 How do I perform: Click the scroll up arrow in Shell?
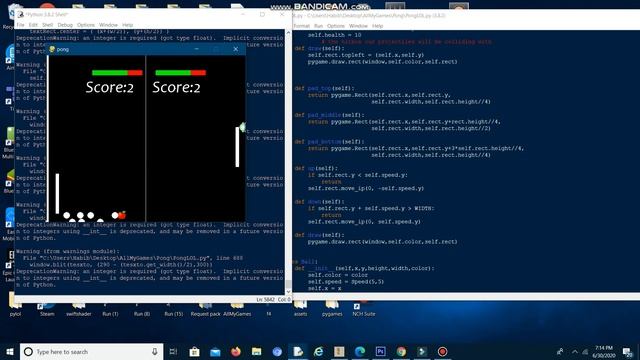point(289,33)
